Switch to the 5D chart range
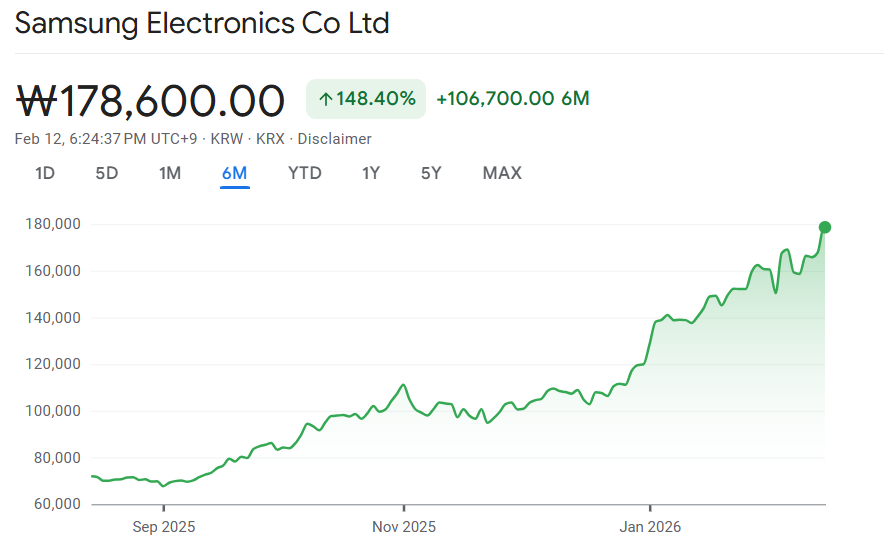Image resolution: width=884 pixels, height=553 pixels. click(x=107, y=173)
